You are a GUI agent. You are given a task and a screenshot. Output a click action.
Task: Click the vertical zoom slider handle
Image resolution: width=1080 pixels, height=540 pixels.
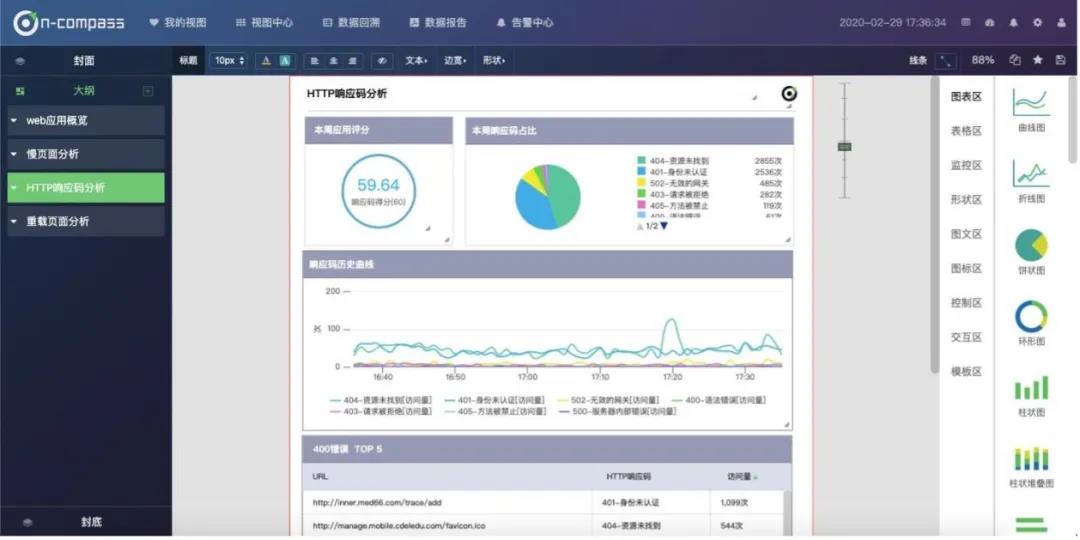point(844,147)
